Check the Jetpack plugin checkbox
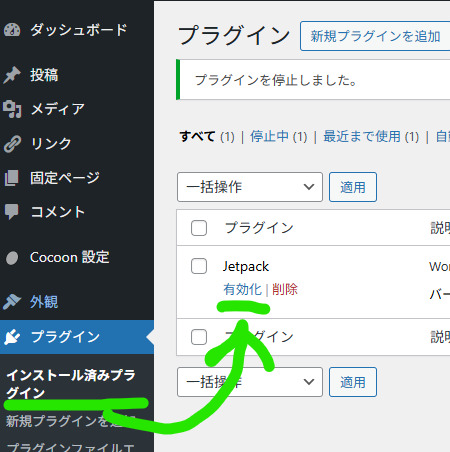The width and height of the screenshot is (450, 452). (x=199, y=266)
